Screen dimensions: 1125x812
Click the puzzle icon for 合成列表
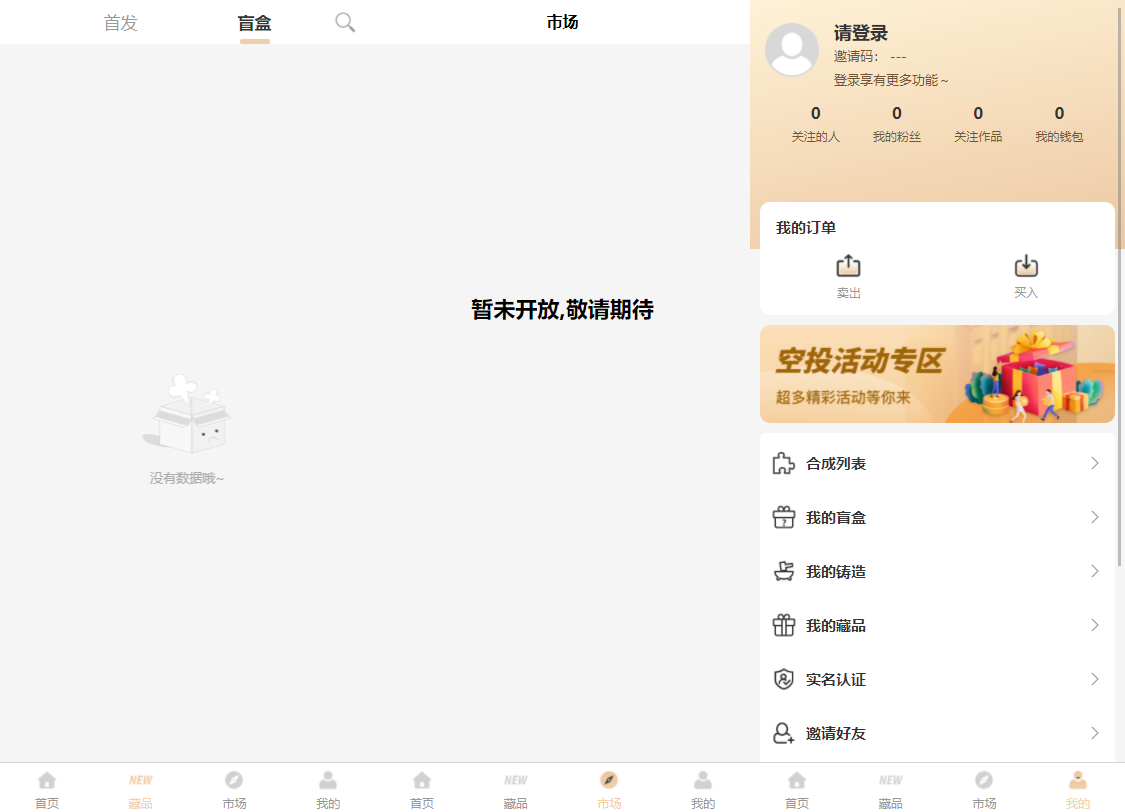(x=783, y=463)
